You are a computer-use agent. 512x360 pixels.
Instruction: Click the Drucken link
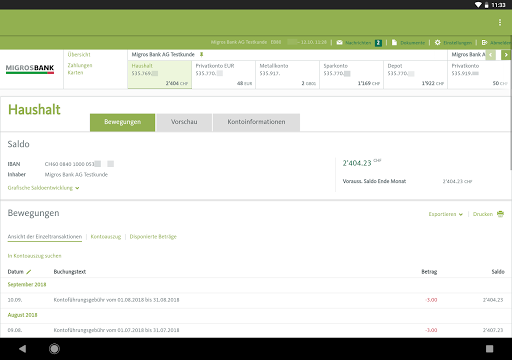483,214
